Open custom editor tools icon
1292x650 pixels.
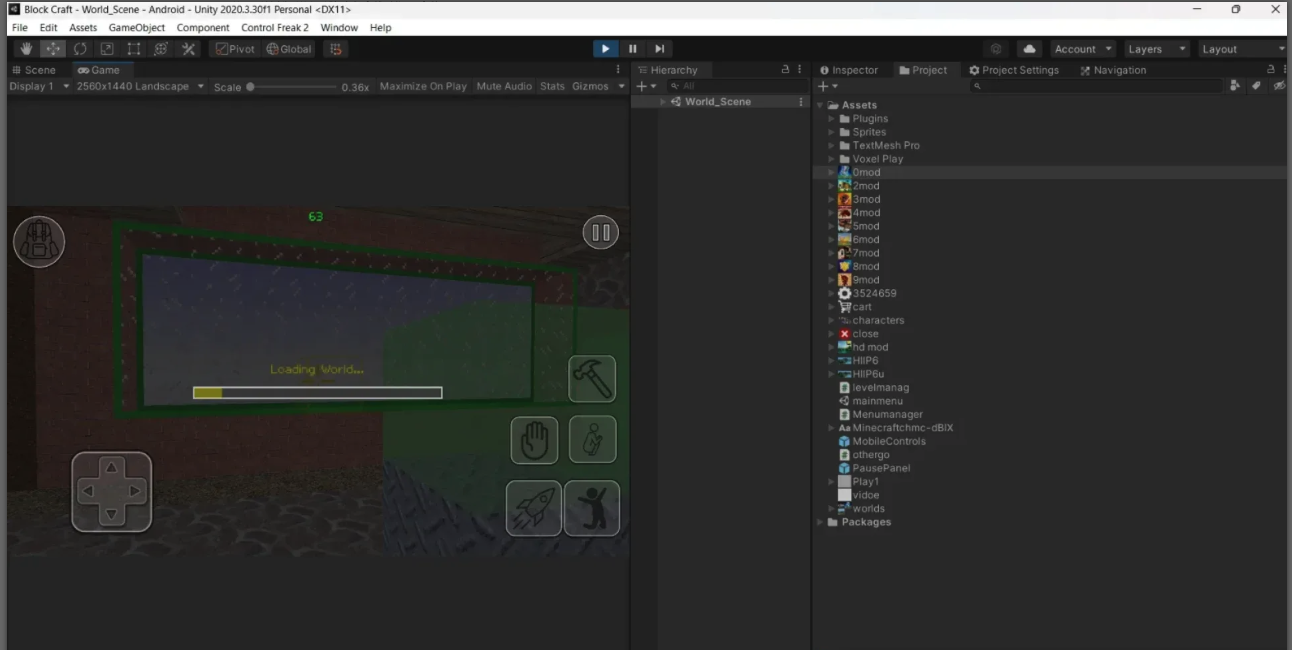click(188, 49)
